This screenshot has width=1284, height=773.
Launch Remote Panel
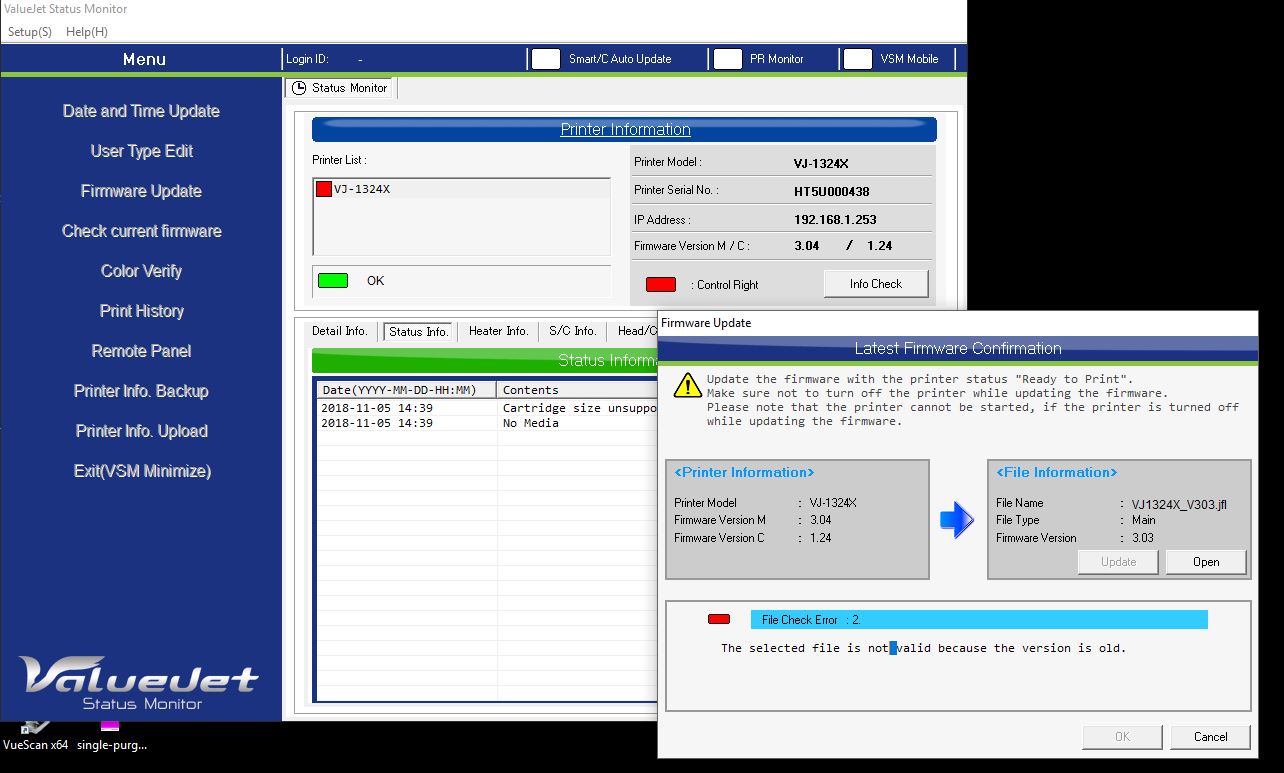pos(141,351)
